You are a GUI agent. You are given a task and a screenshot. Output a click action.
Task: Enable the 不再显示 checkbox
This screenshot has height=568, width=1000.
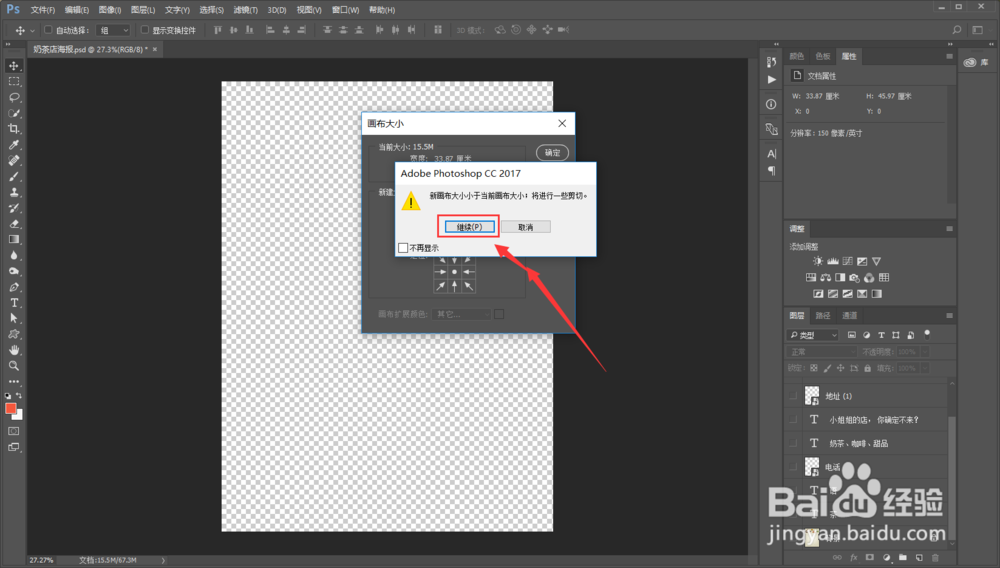coord(403,247)
